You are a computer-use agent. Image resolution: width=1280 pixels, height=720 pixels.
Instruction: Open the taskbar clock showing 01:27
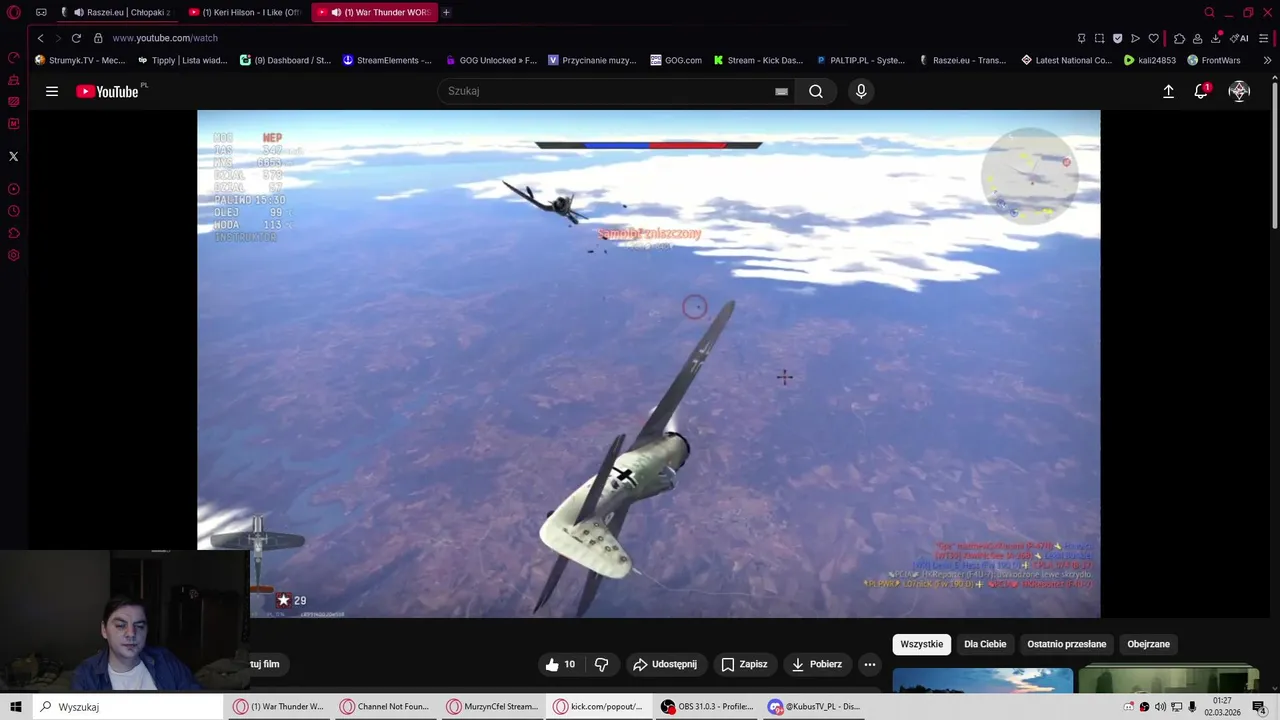click(x=1222, y=707)
